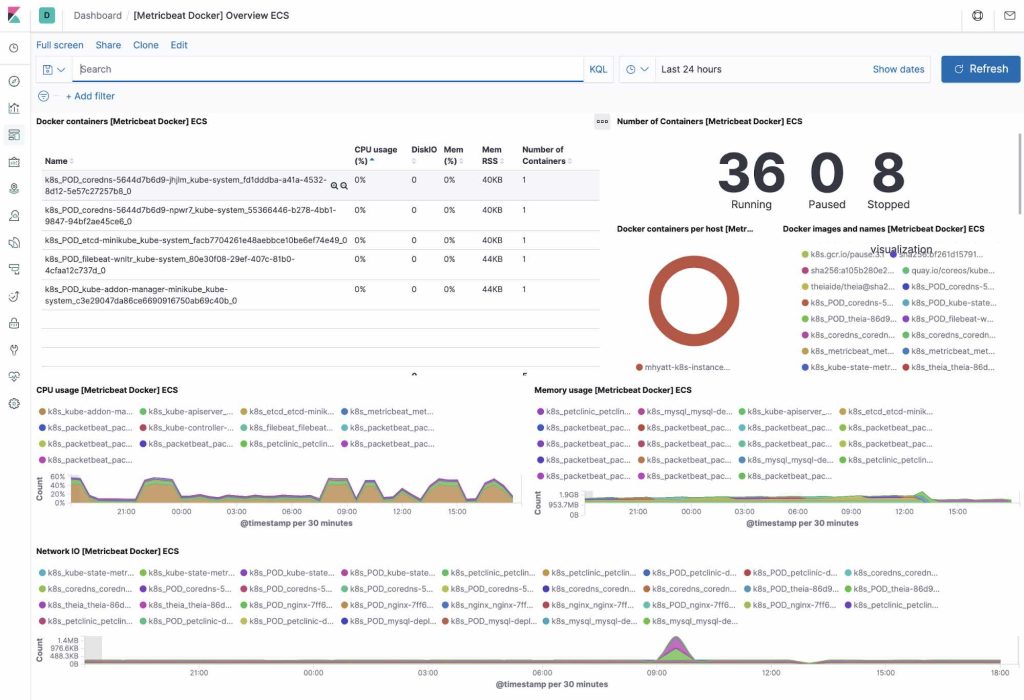
Task: Sort table by Name column
Action: pyautogui.click(x=59, y=161)
